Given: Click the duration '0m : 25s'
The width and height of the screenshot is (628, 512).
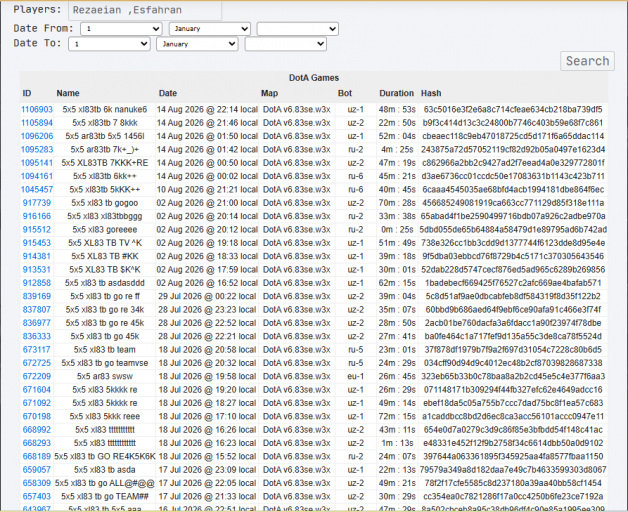Looking at the screenshot, I should 397,230.
